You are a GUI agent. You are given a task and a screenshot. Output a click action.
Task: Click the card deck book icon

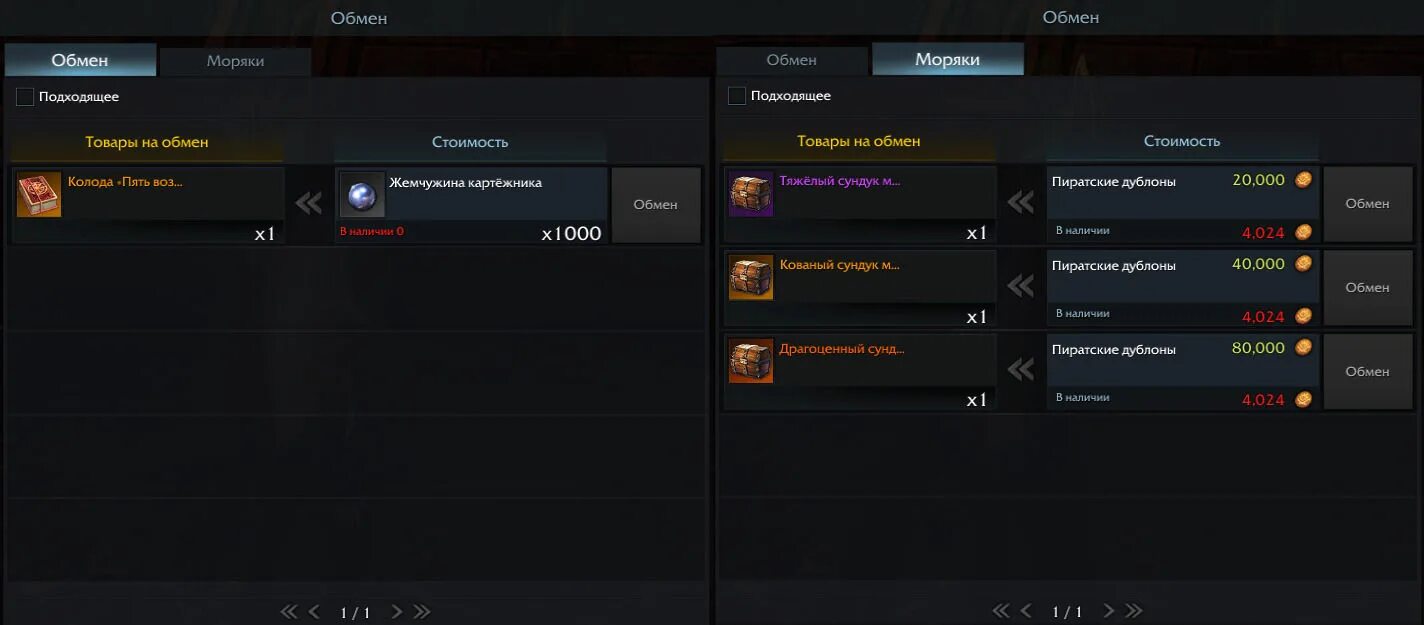39,195
